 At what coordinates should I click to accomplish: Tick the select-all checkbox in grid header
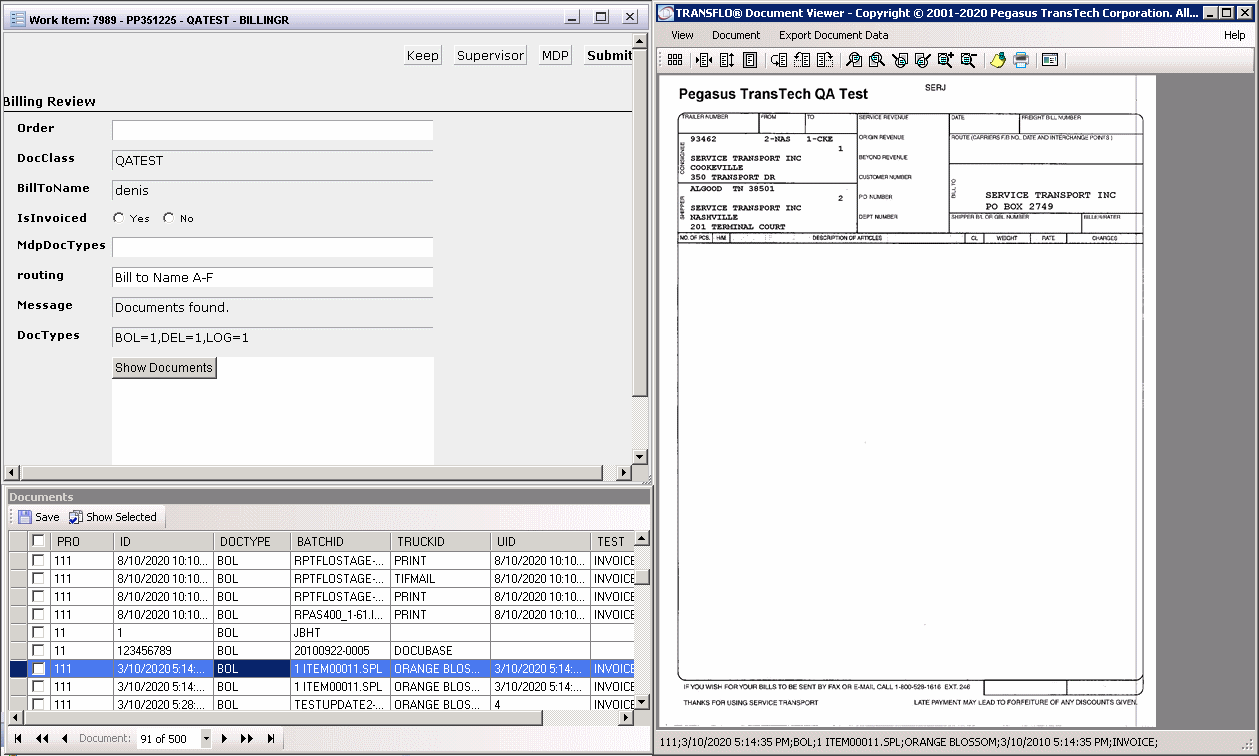(x=38, y=541)
